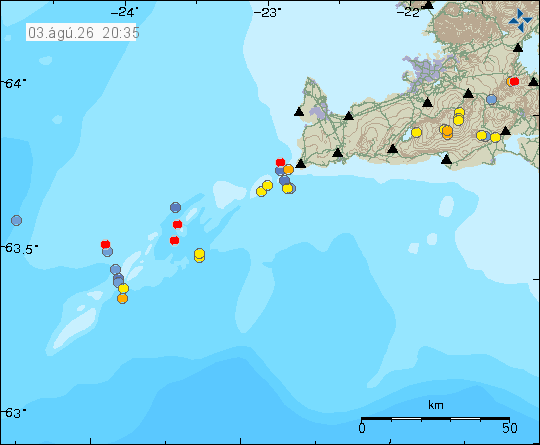Click the red quake marker near the peninsula tip
540x445 pixels.
click(x=280, y=162)
